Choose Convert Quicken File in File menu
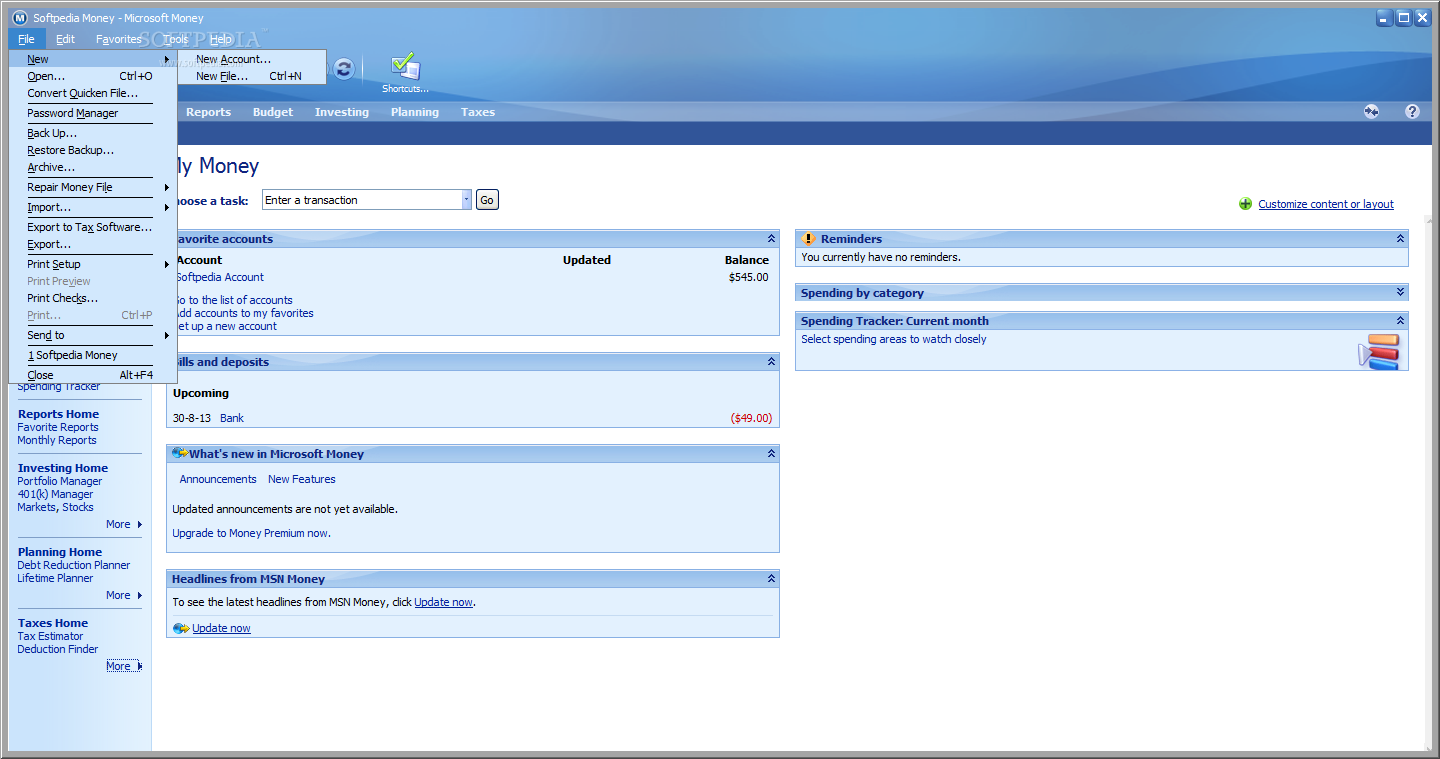Viewport: 1440px width, 759px height. coord(92,93)
